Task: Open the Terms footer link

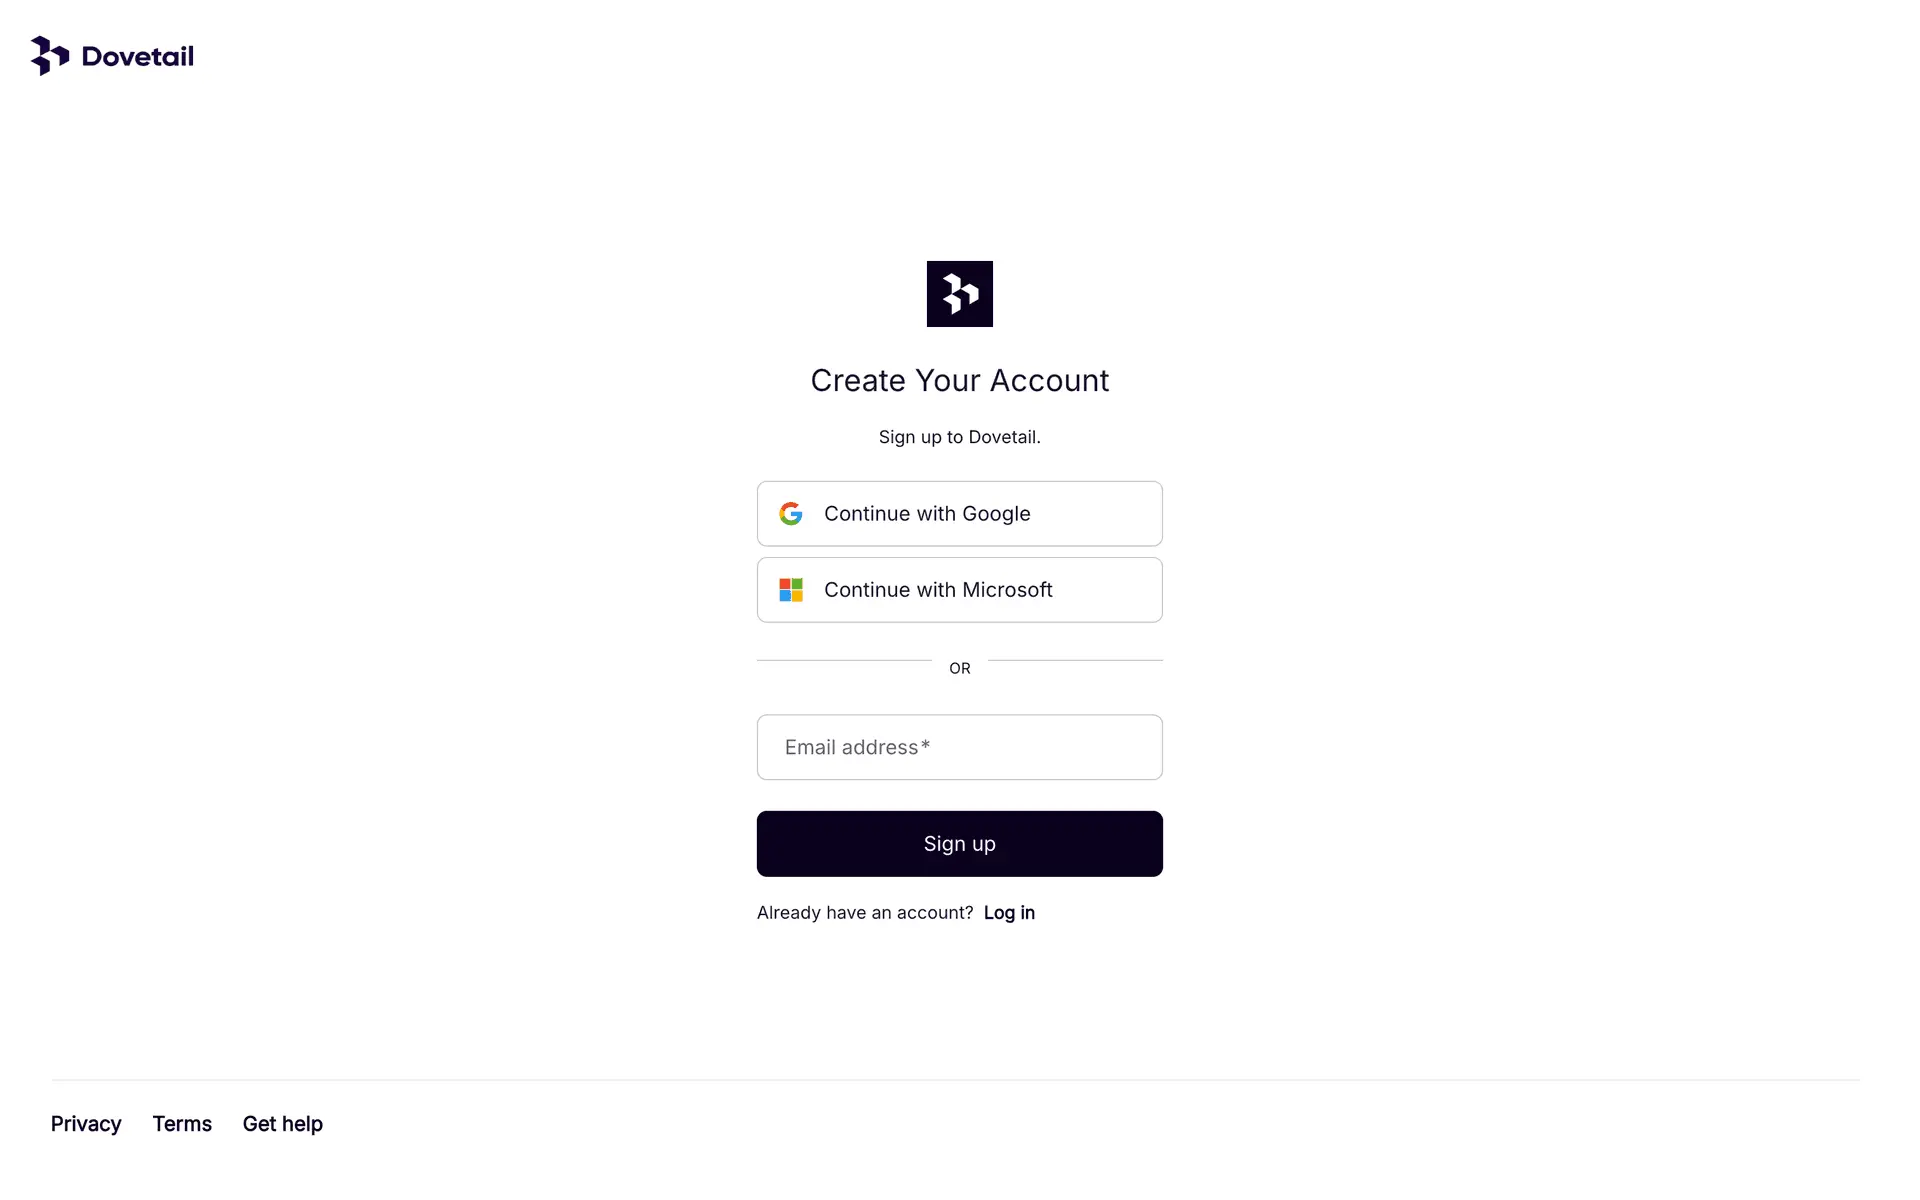Action: tap(182, 1124)
